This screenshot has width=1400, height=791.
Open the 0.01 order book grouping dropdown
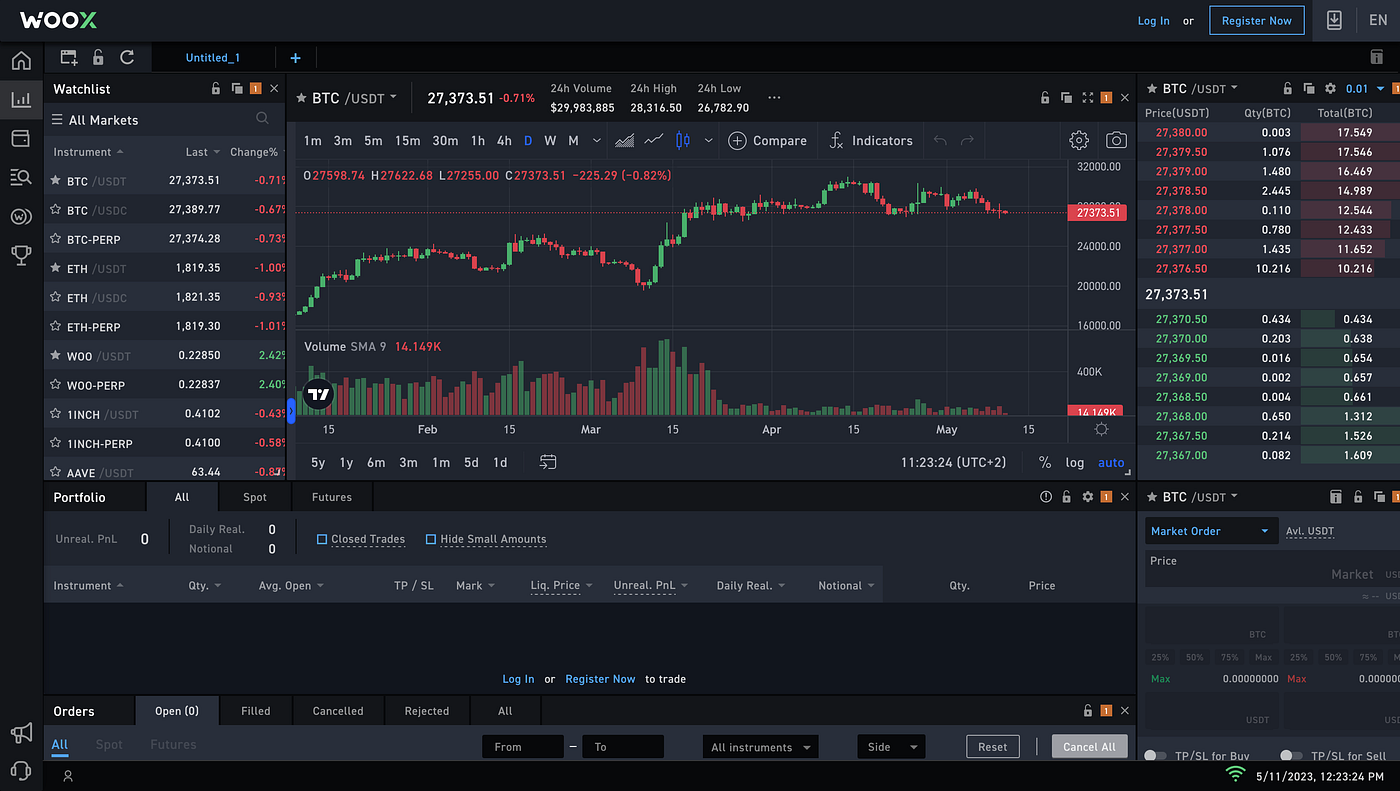click(x=1365, y=89)
